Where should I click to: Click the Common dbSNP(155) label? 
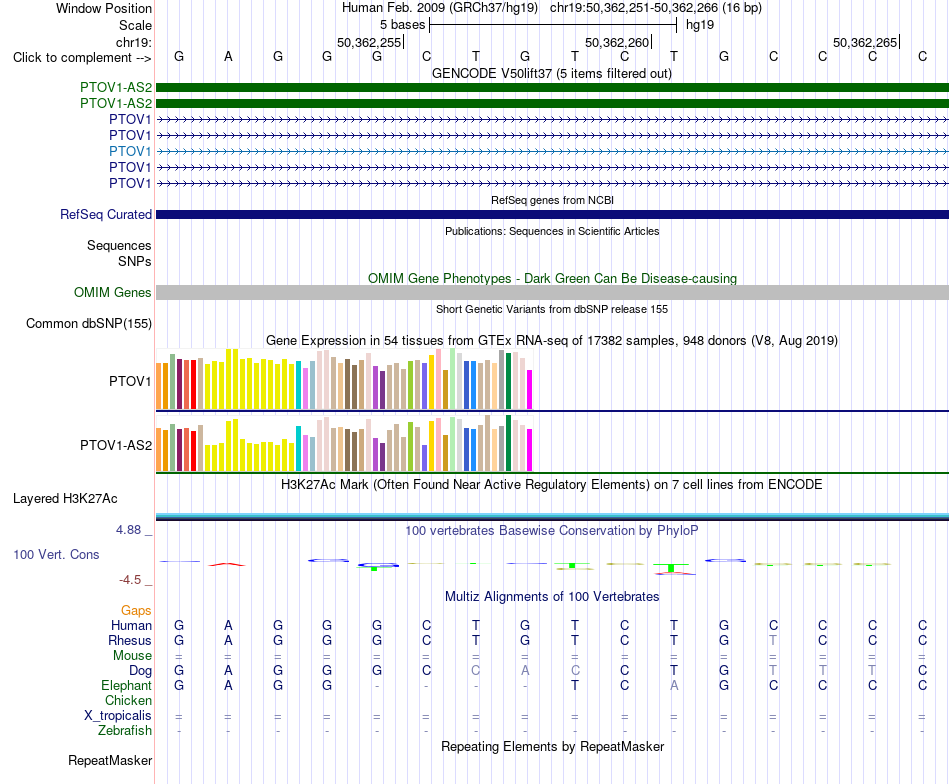coord(88,324)
